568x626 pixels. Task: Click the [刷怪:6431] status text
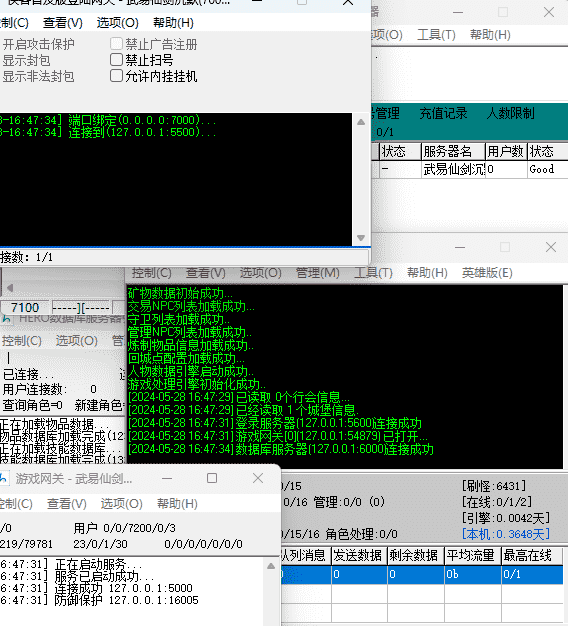click(x=494, y=486)
